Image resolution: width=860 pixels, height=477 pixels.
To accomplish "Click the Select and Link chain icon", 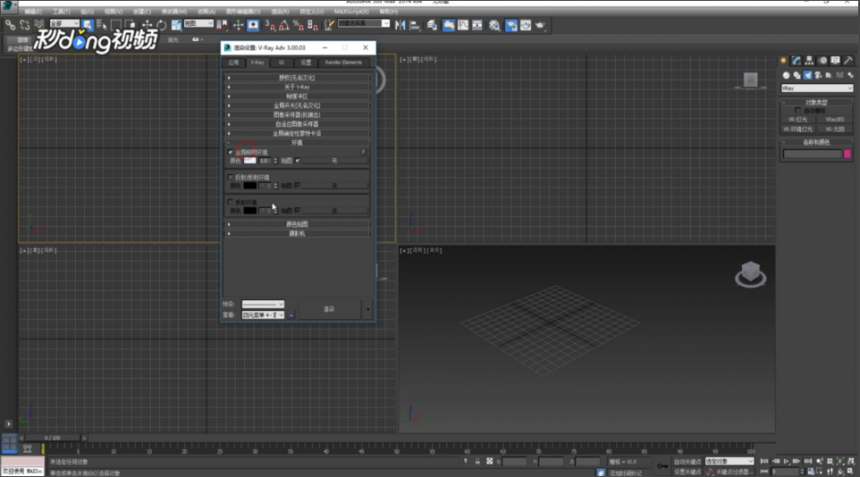I will (x=10, y=25).
